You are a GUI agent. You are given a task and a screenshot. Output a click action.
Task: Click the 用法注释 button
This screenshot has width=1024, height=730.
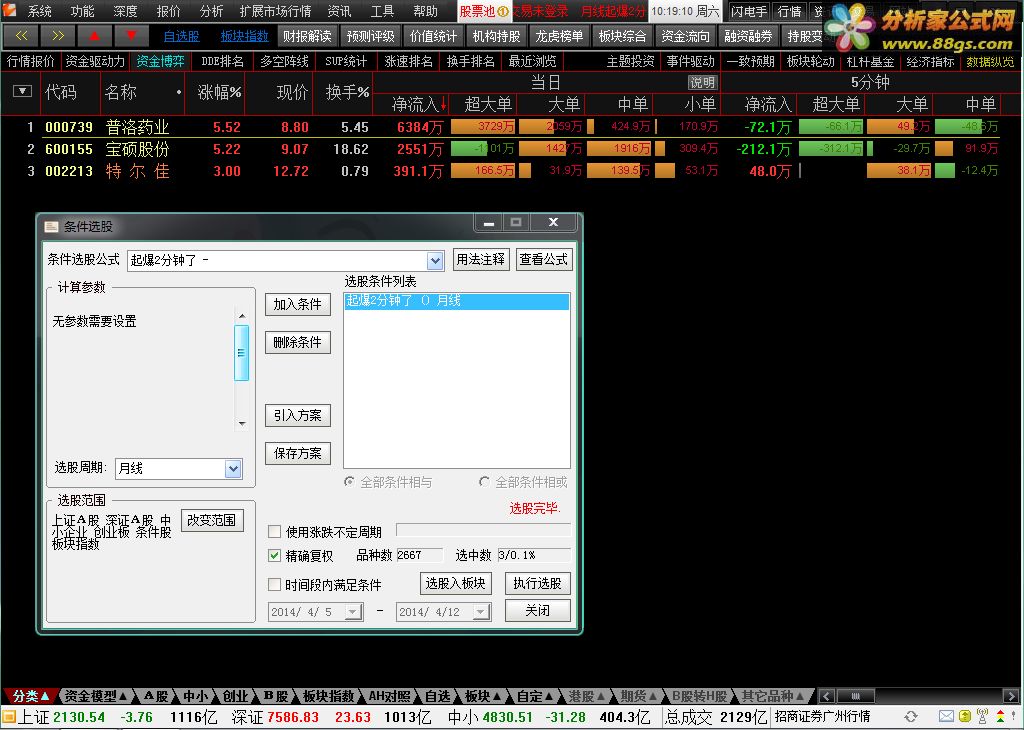tap(481, 260)
